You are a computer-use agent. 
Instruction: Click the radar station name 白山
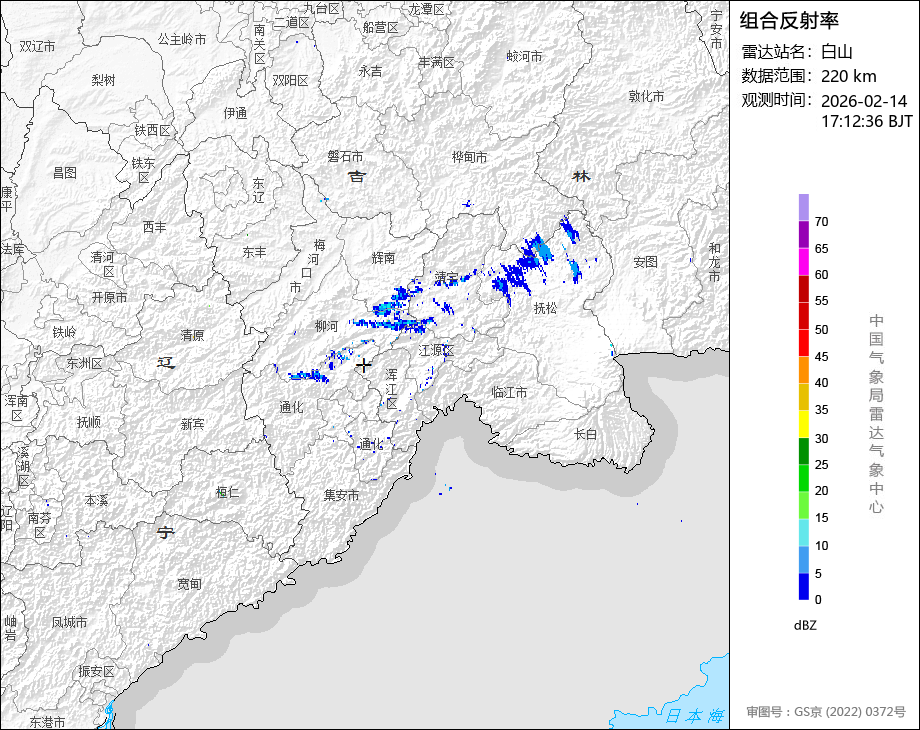pyautogui.click(x=837, y=52)
